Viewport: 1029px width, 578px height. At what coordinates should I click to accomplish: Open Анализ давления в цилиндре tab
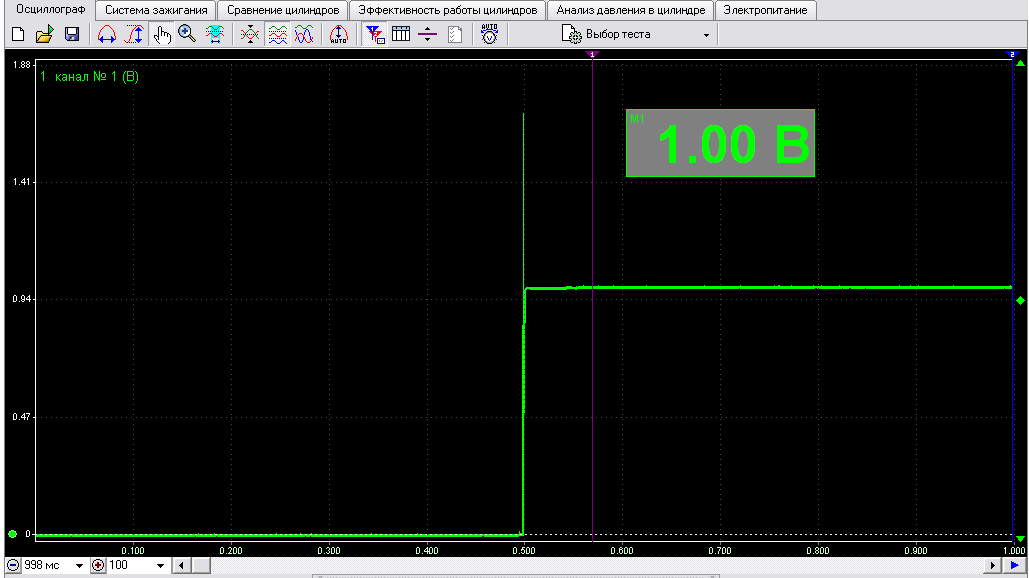[631, 10]
